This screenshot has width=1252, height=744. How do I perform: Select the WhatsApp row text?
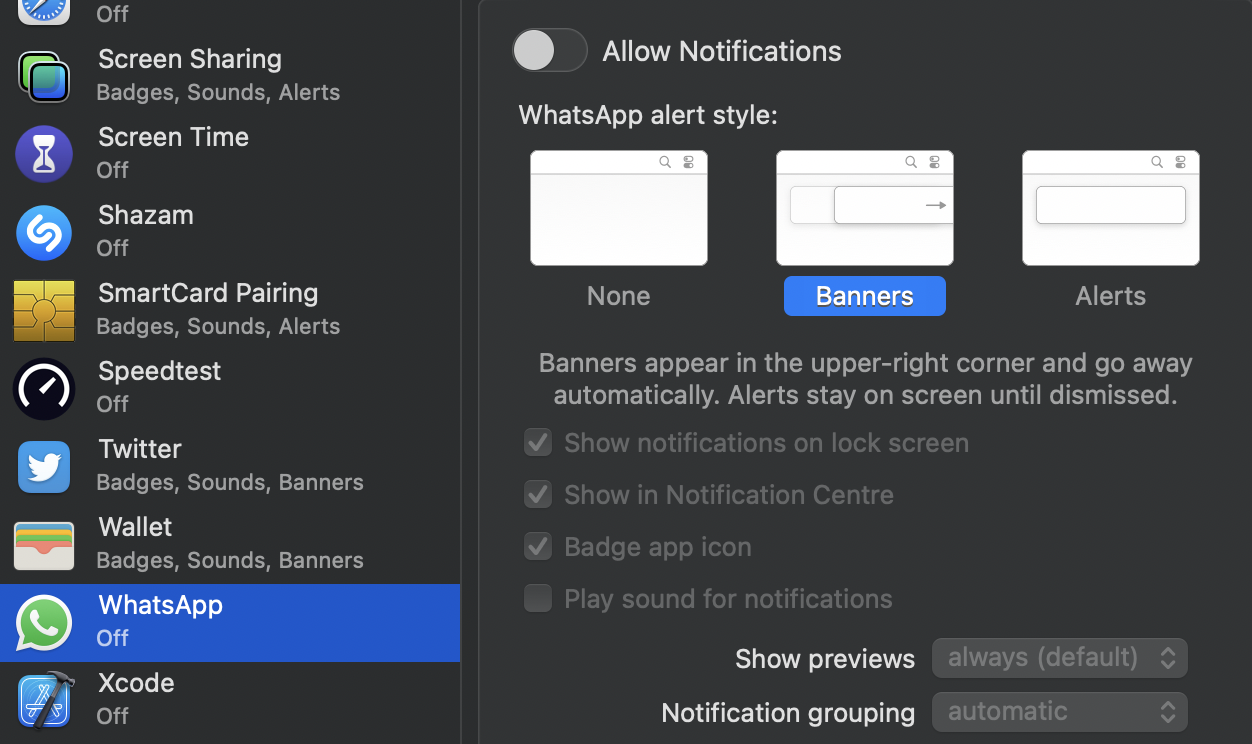tap(160, 605)
